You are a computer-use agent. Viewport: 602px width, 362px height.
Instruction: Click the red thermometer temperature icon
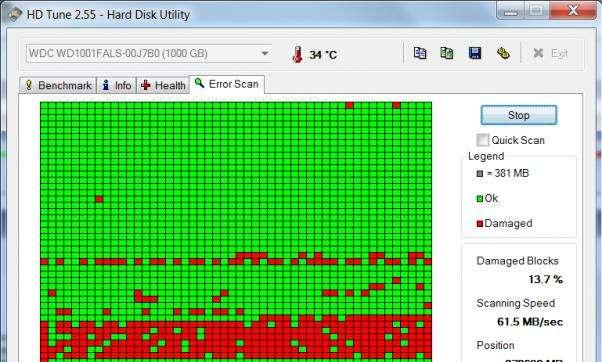click(x=297, y=55)
